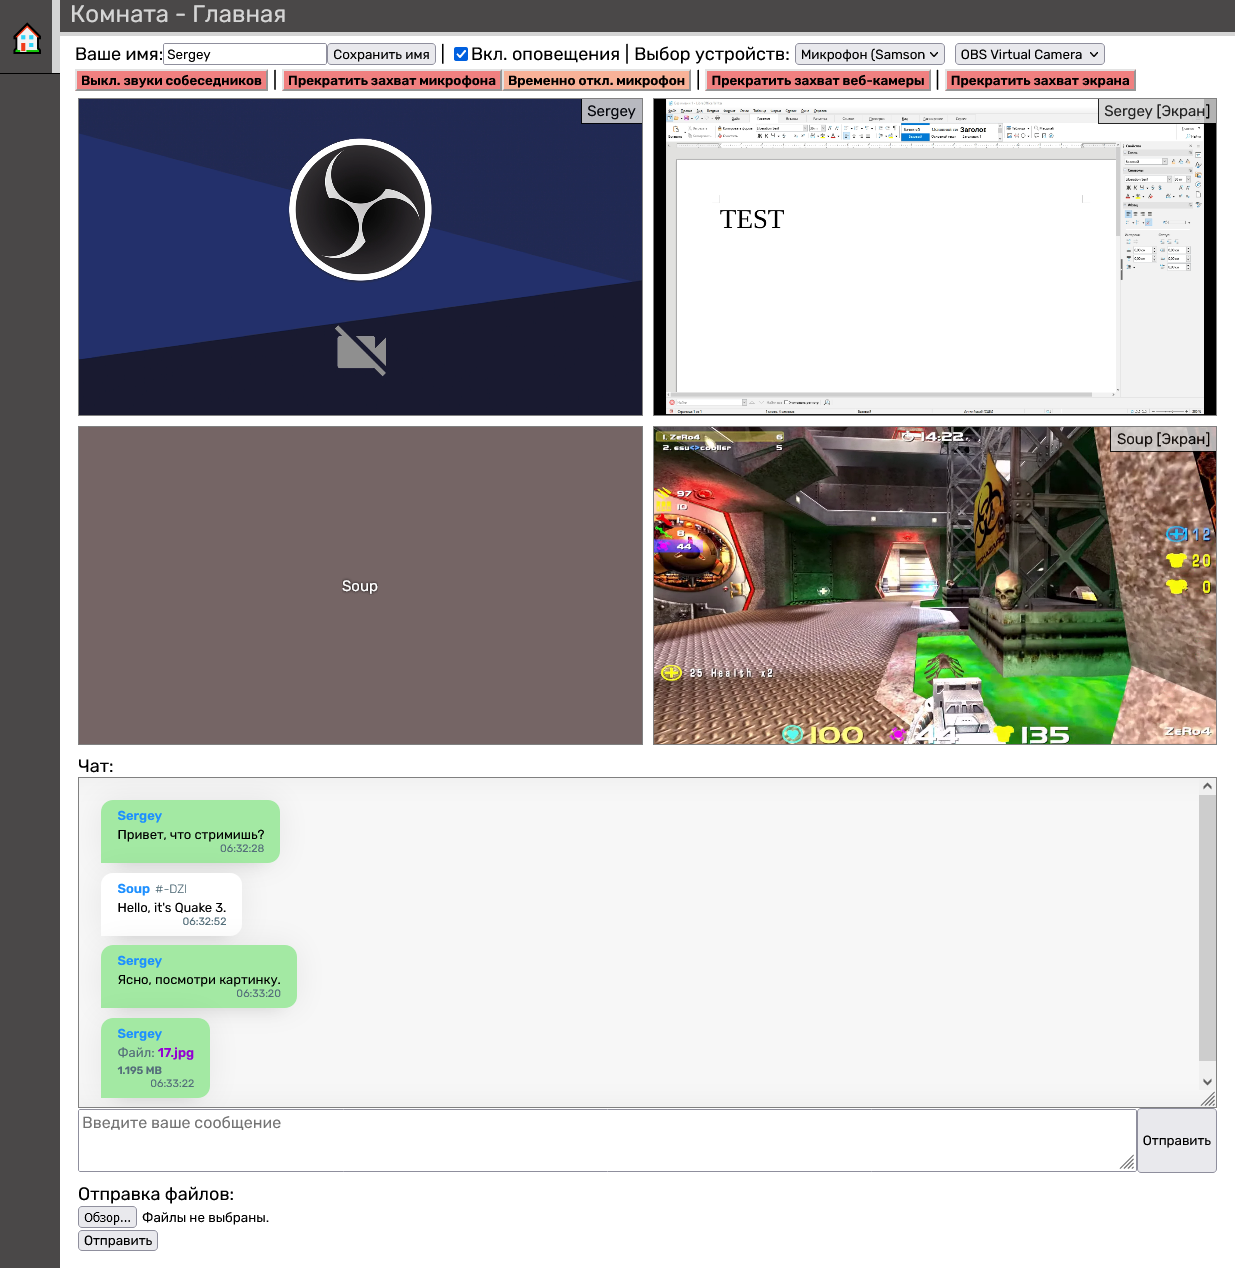Click the 06:32:52 timestamp
This screenshot has height=1268, width=1235.
coord(204,921)
